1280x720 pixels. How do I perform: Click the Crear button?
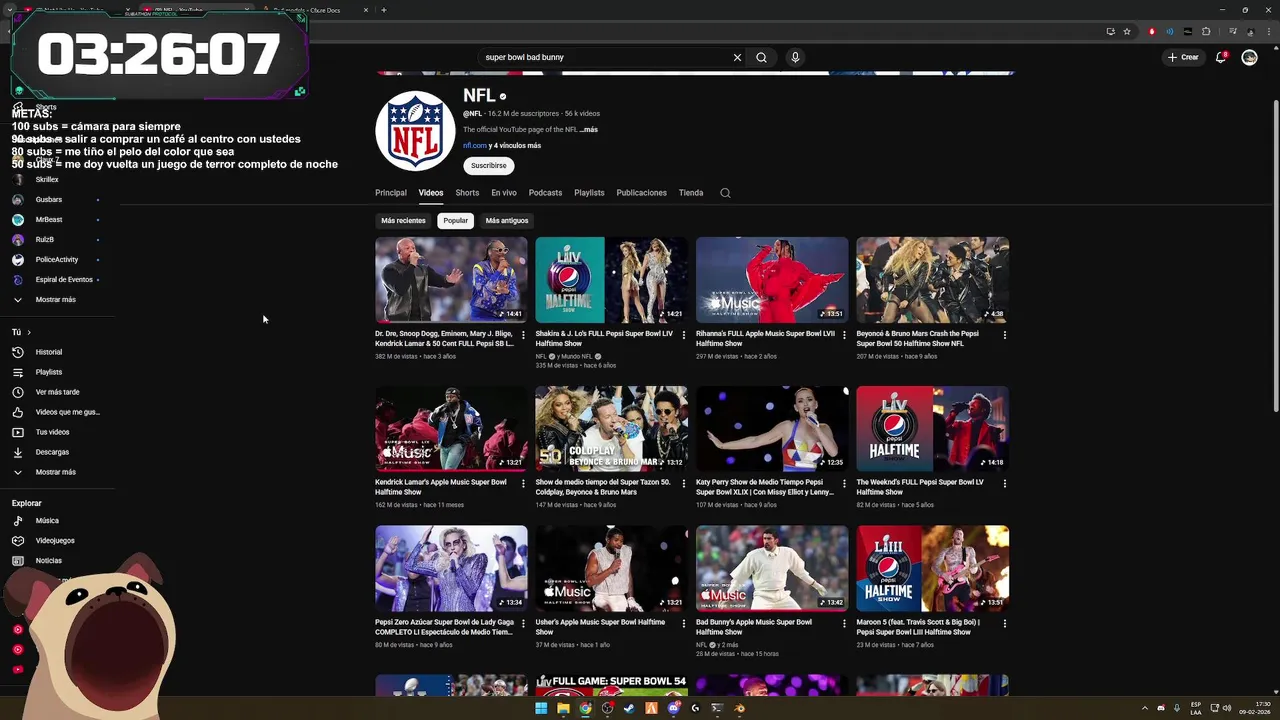pyautogui.click(x=1183, y=57)
